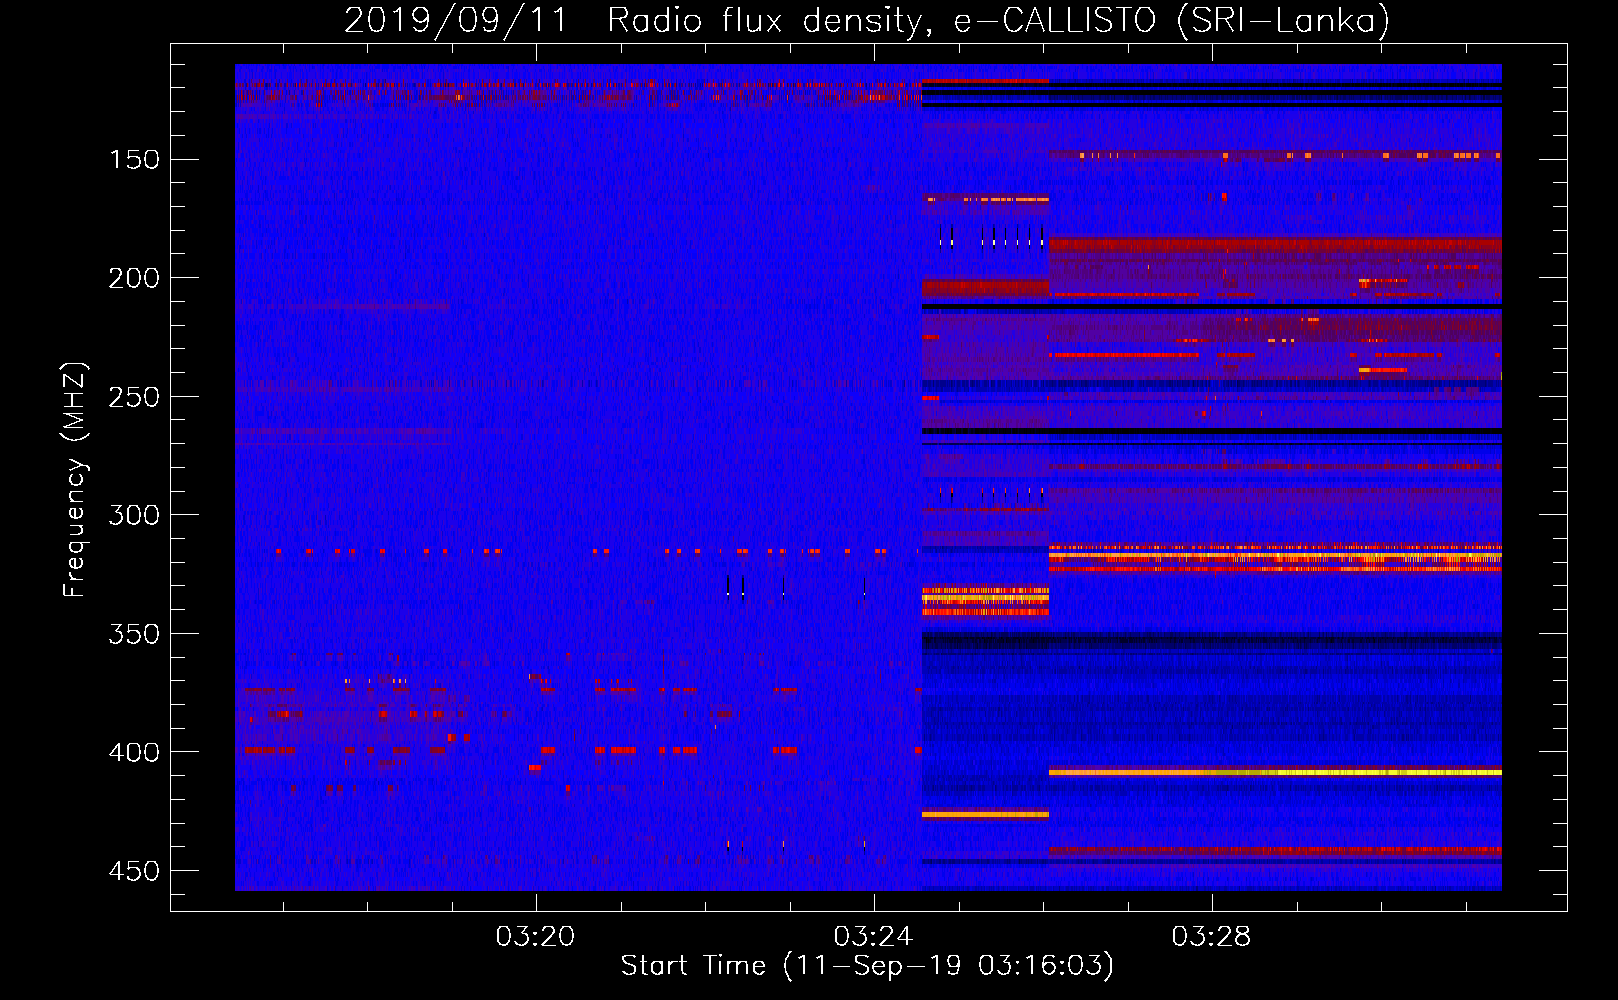
Task: Click the 350 frequency tick label
Action: tap(134, 634)
